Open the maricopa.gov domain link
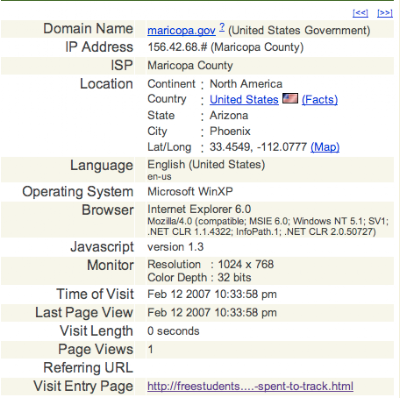Viewport: 400px width, 398px height. (x=181, y=30)
